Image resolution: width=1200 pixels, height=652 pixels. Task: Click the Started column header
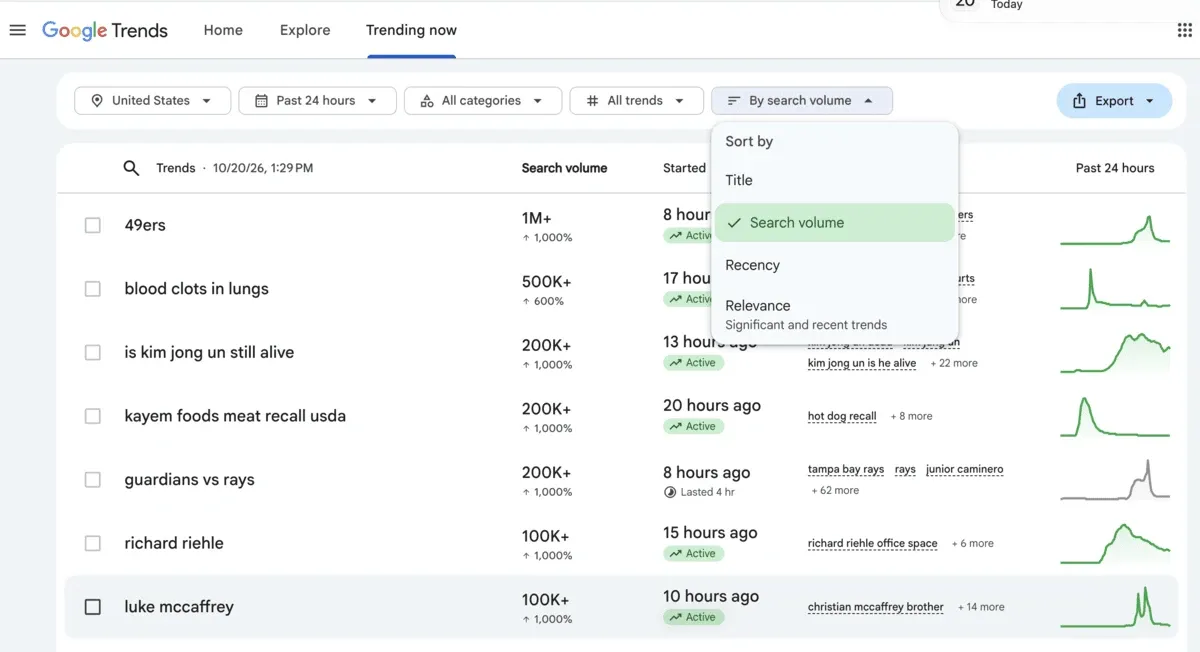684,168
